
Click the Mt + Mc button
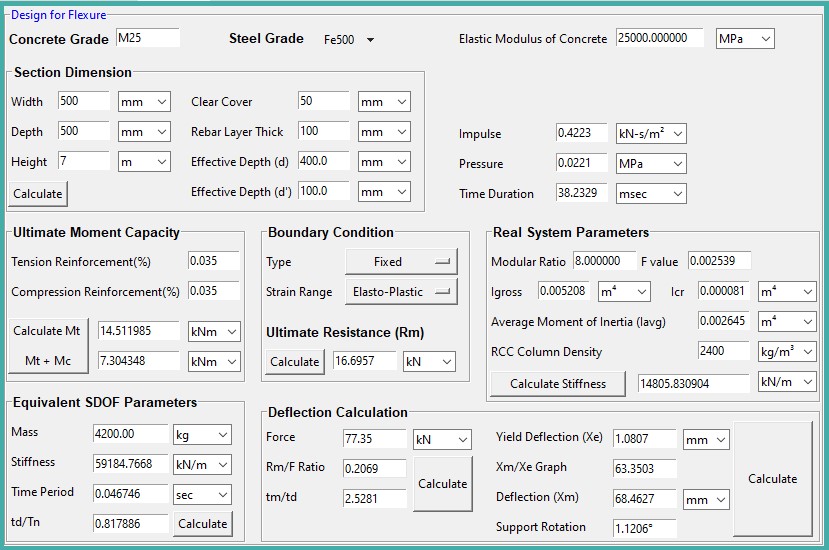(48, 361)
